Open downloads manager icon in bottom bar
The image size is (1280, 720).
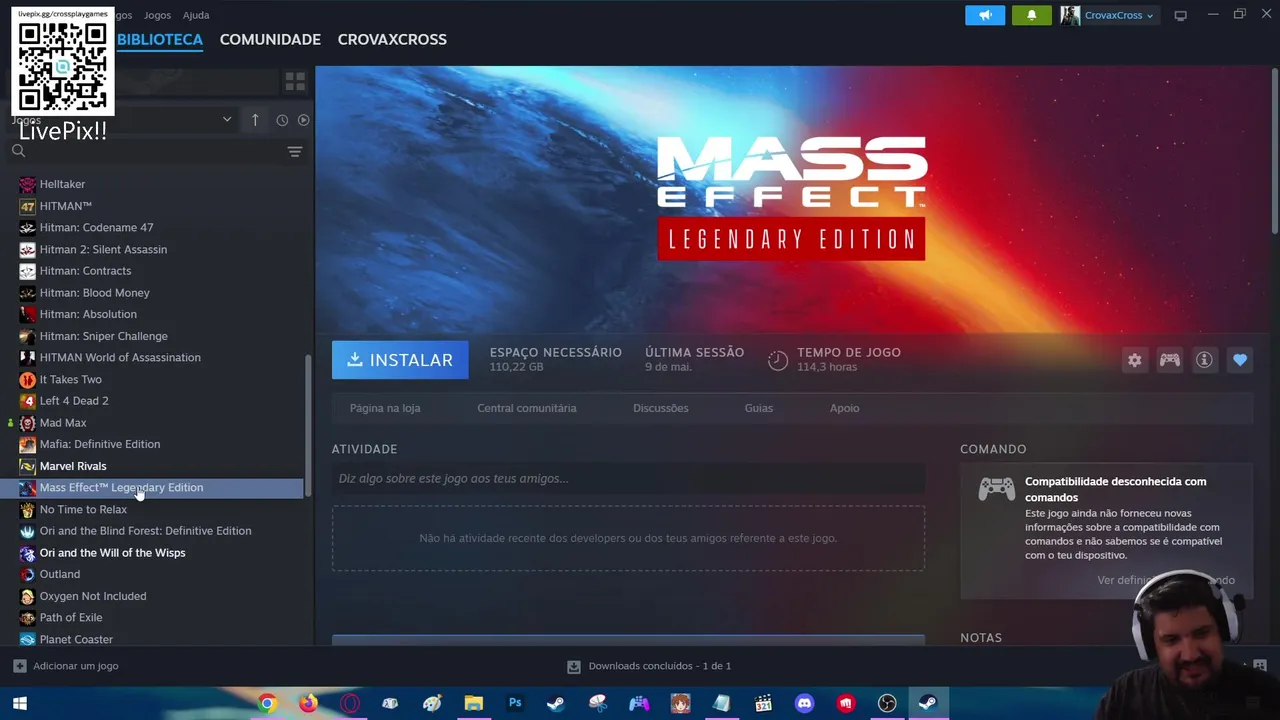click(x=573, y=666)
